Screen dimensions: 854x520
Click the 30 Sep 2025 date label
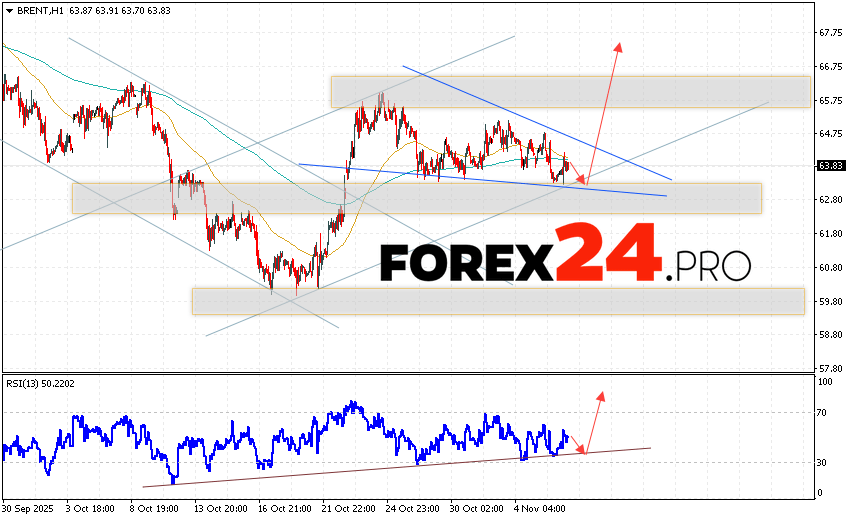(28, 508)
